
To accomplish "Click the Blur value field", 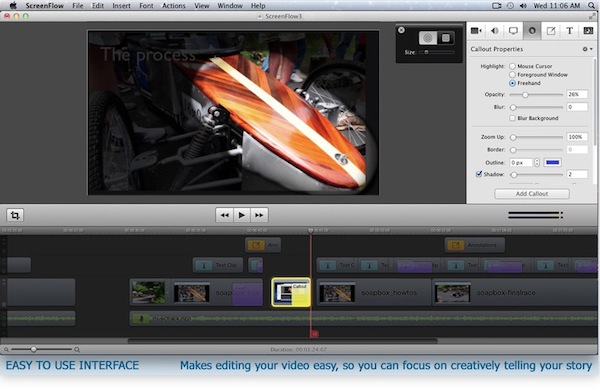I will tap(577, 107).
